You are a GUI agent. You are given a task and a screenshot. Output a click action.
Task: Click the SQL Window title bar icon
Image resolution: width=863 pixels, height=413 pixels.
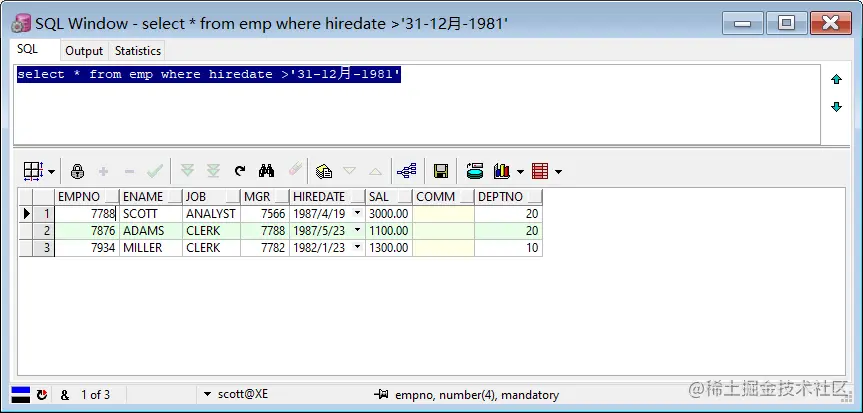(x=21, y=24)
